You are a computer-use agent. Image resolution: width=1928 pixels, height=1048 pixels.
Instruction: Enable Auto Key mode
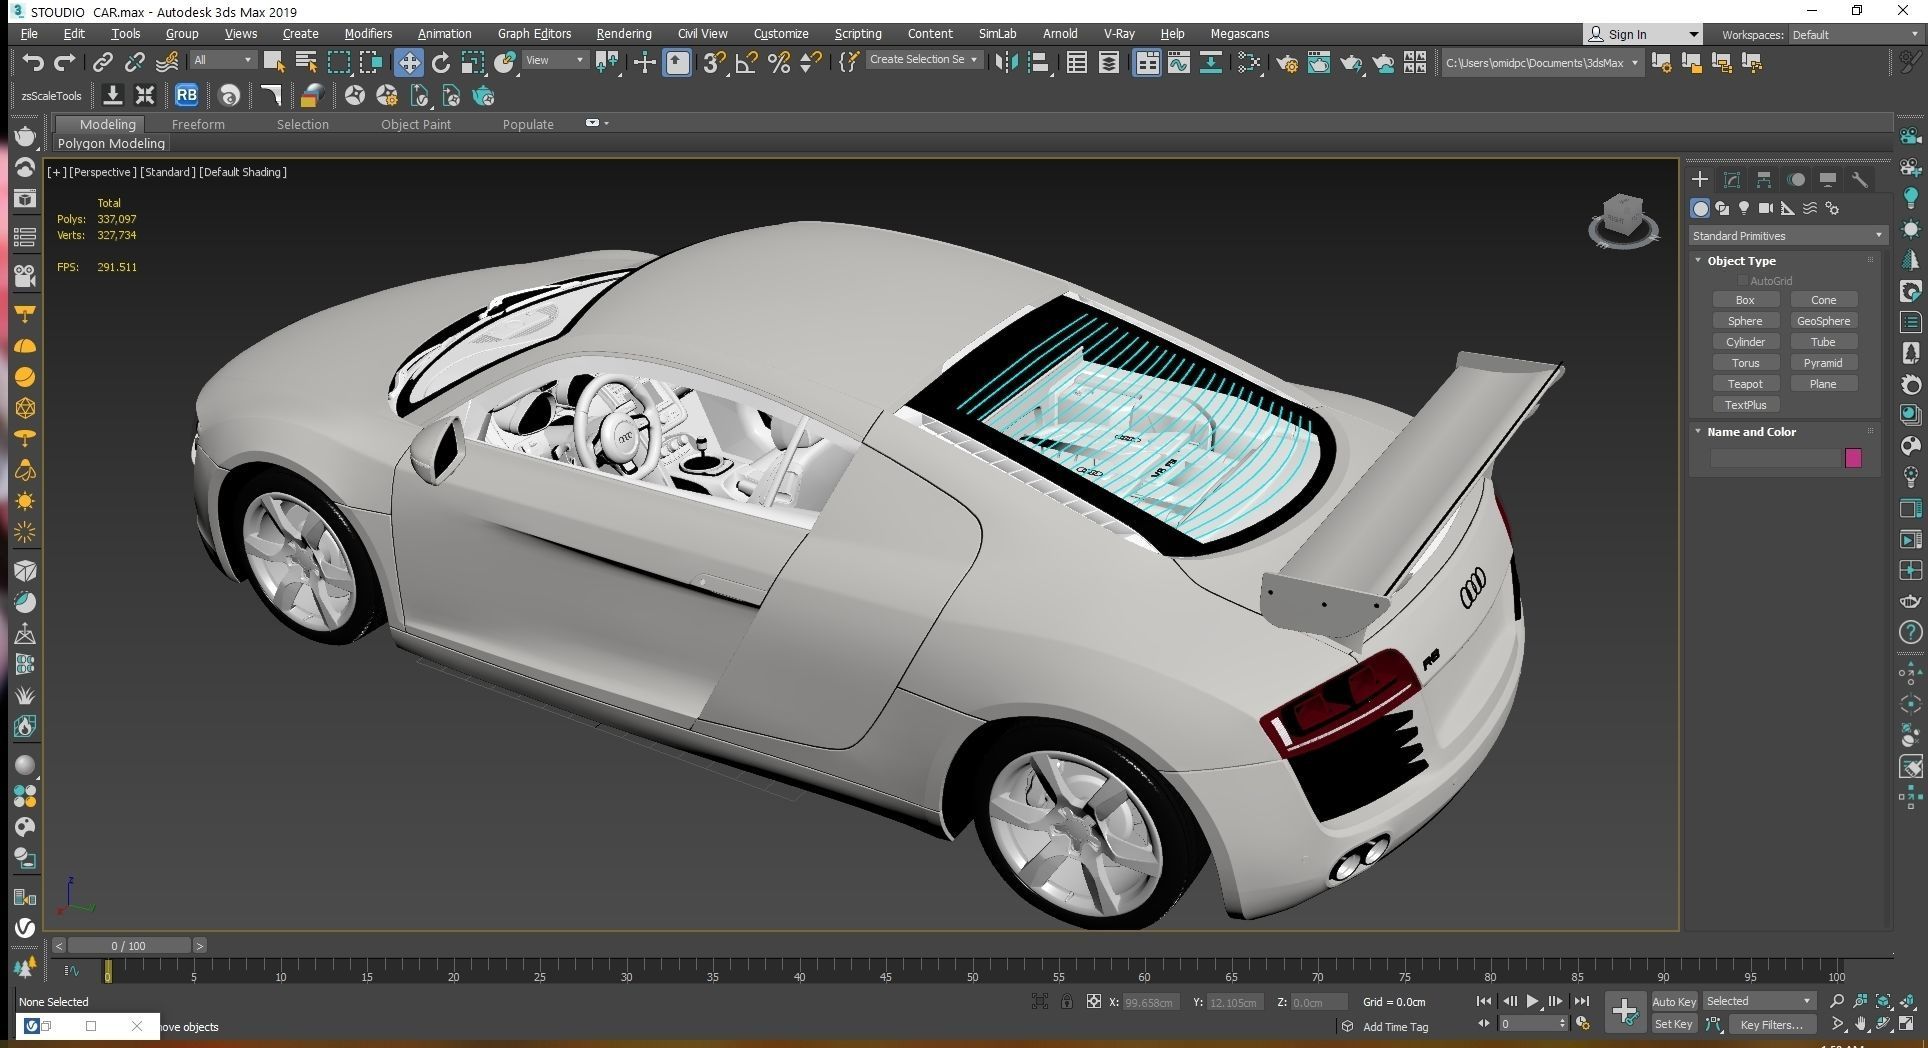point(1674,1001)
